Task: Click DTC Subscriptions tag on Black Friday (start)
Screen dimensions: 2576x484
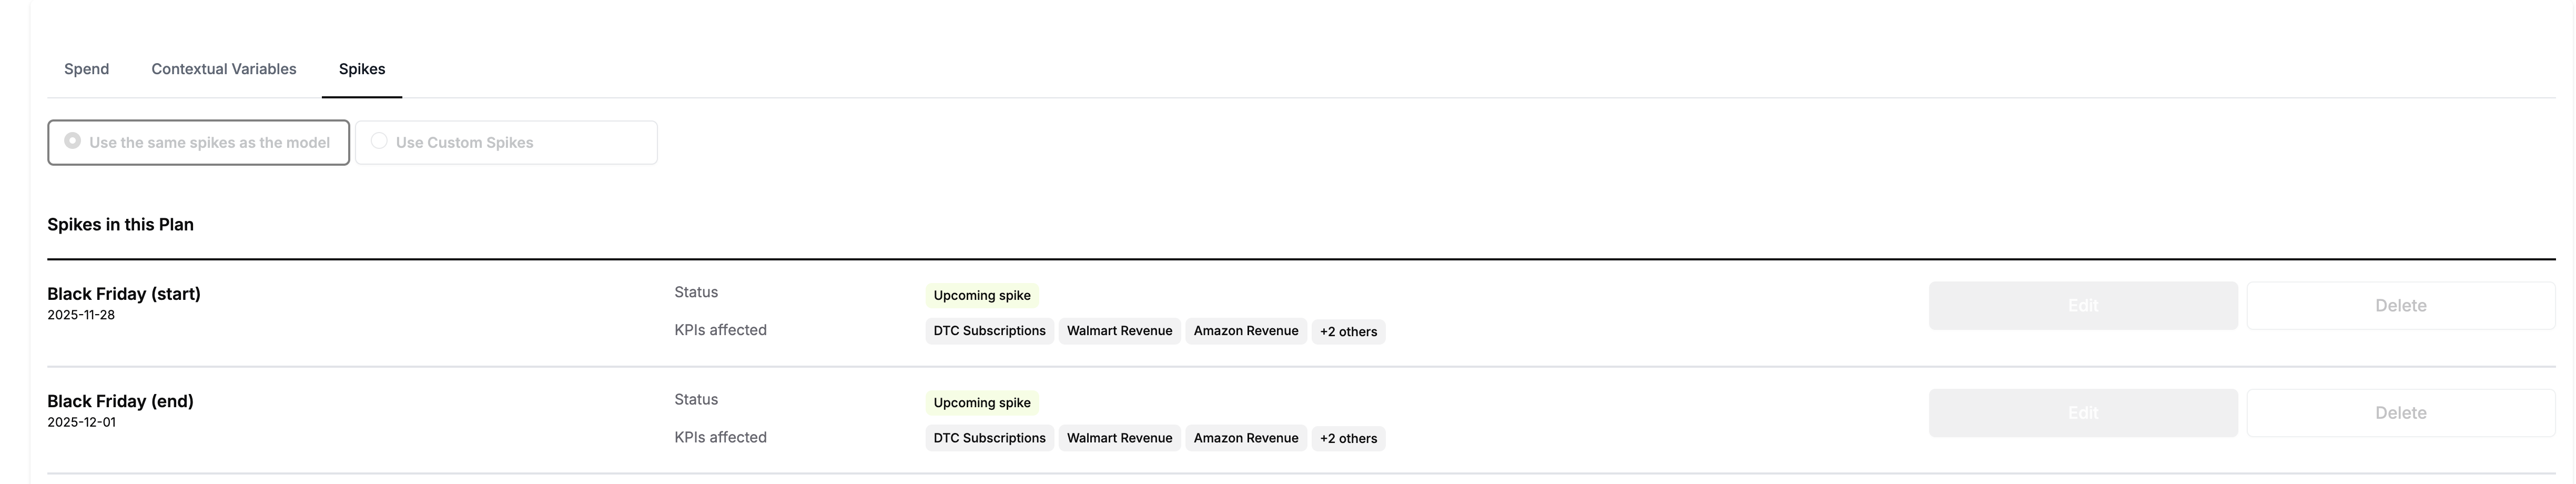Action: (x=989, y=331)
